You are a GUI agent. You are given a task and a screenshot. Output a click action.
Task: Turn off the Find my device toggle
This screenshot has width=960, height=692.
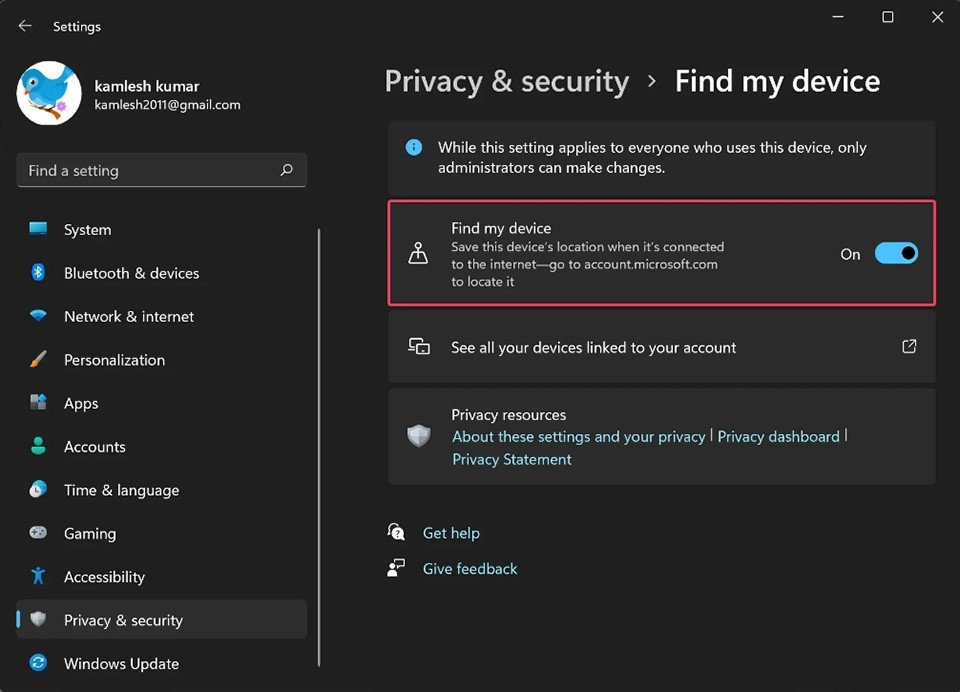pyautogui.click(x=895, y=253)
